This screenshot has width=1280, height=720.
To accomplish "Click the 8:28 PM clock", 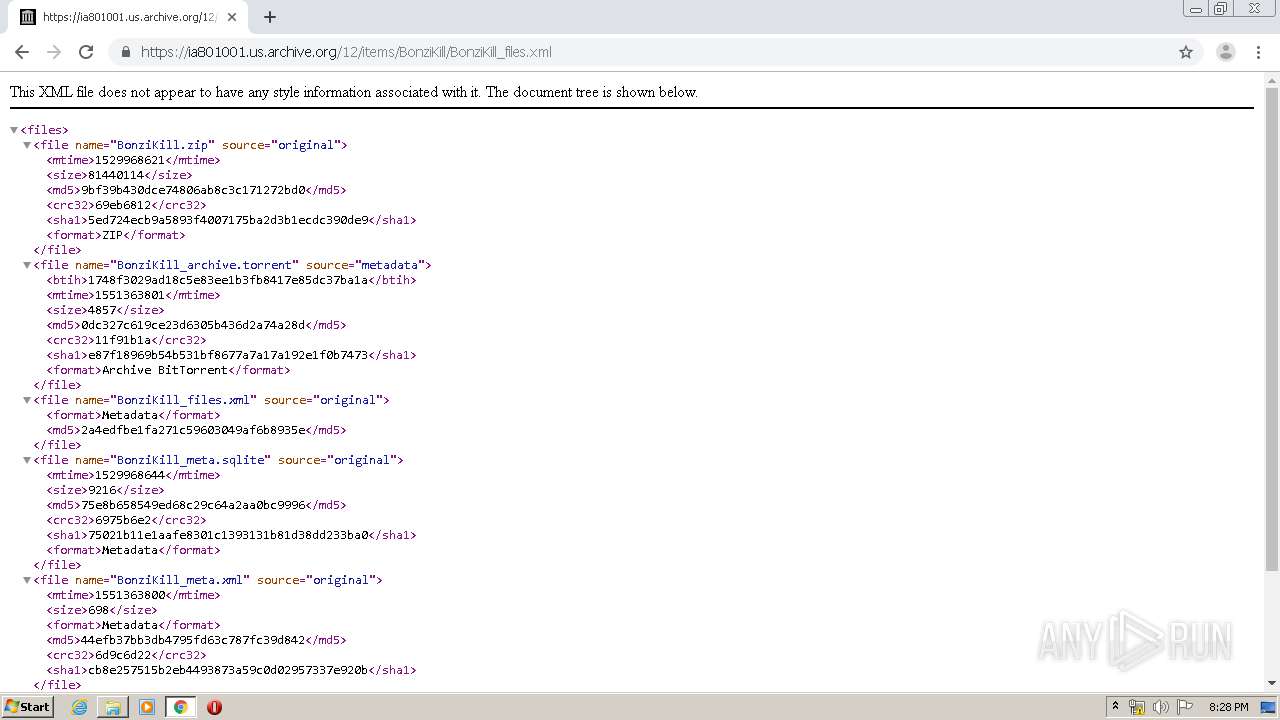I will point(1228,707).
